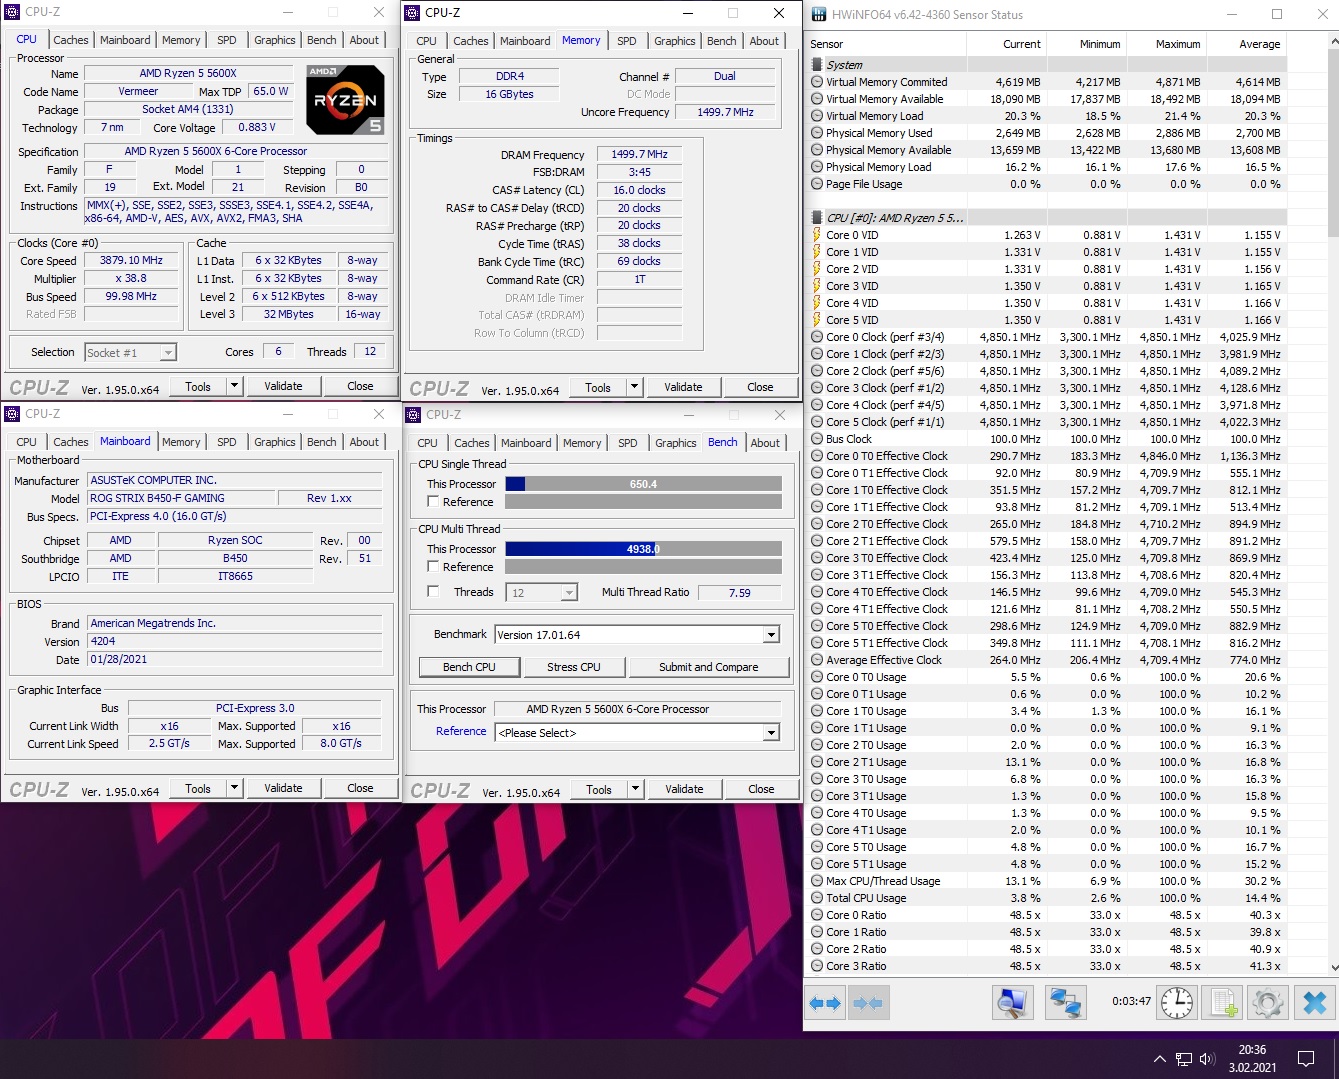Select the Physical Memory Load sensor row

pyautogui.click(x=1047, y=167)
